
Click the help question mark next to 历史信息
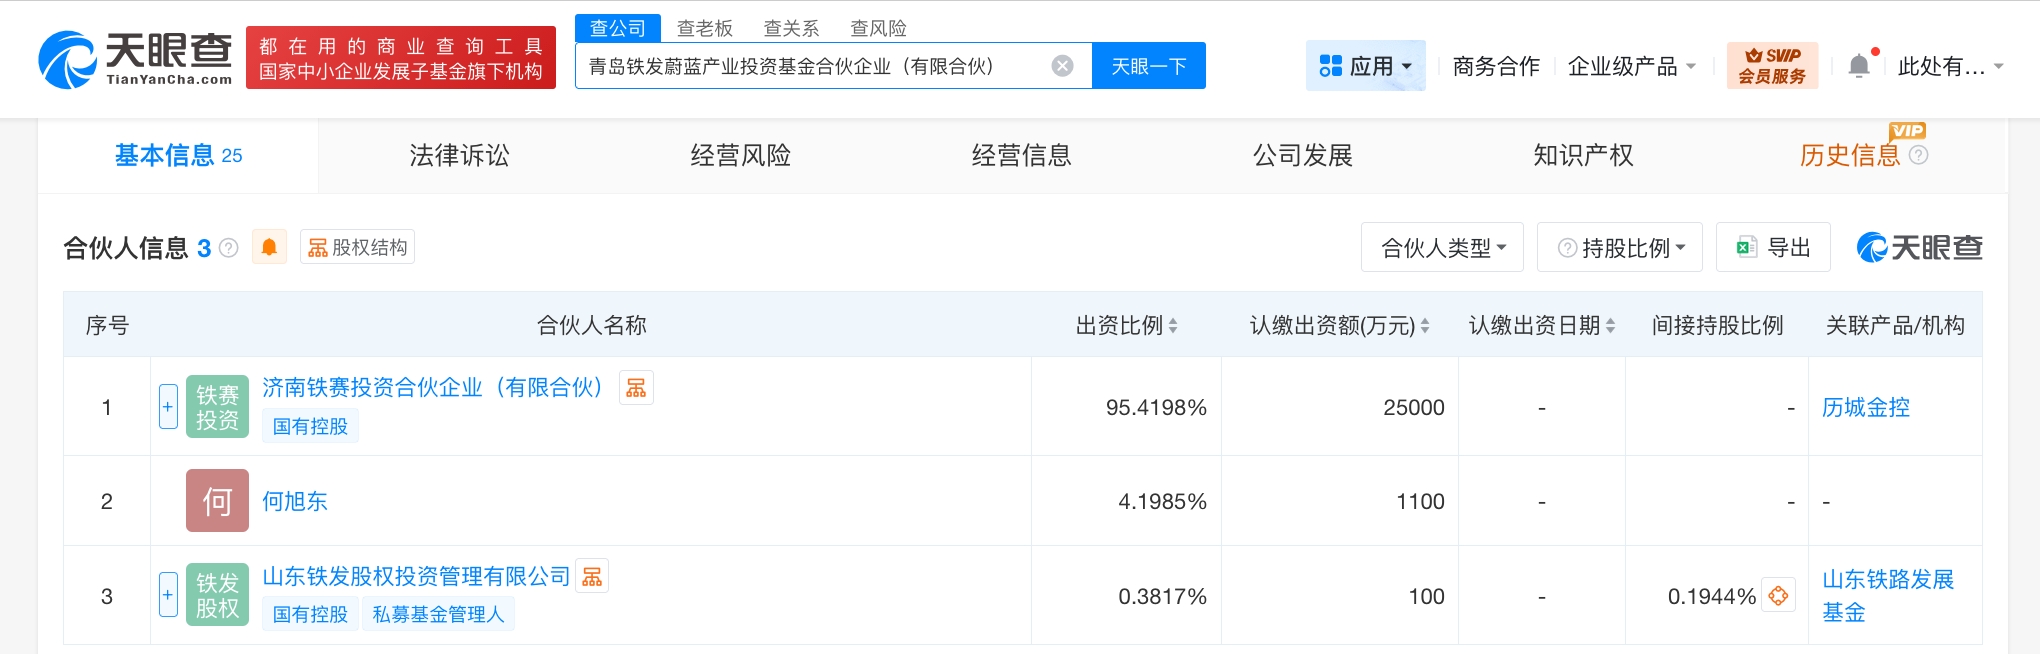pos(1918,155)
